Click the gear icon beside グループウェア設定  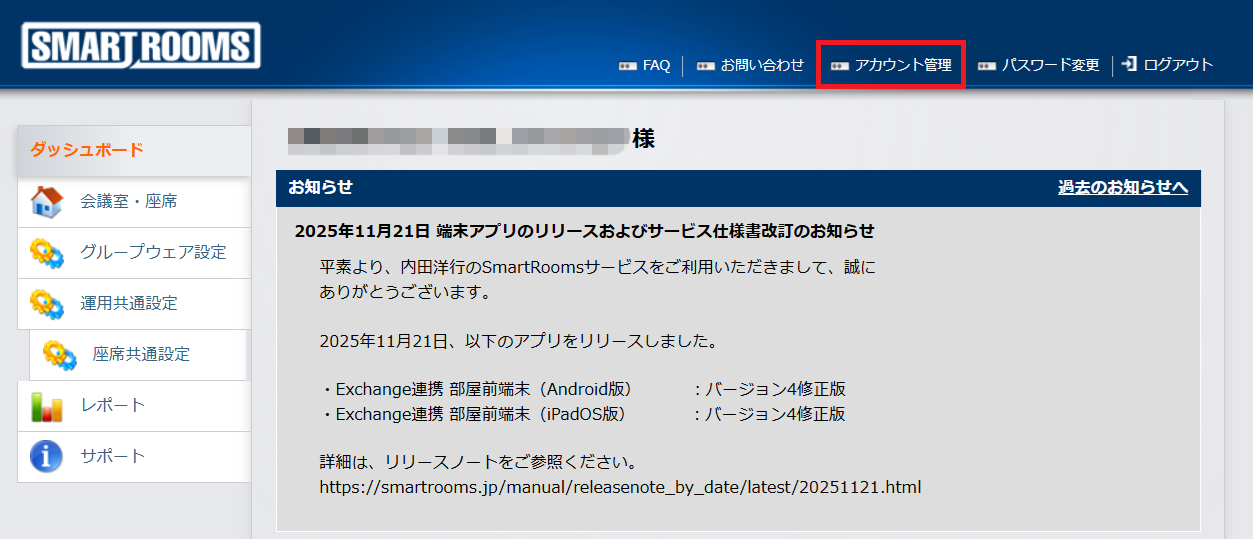[47, 253]
